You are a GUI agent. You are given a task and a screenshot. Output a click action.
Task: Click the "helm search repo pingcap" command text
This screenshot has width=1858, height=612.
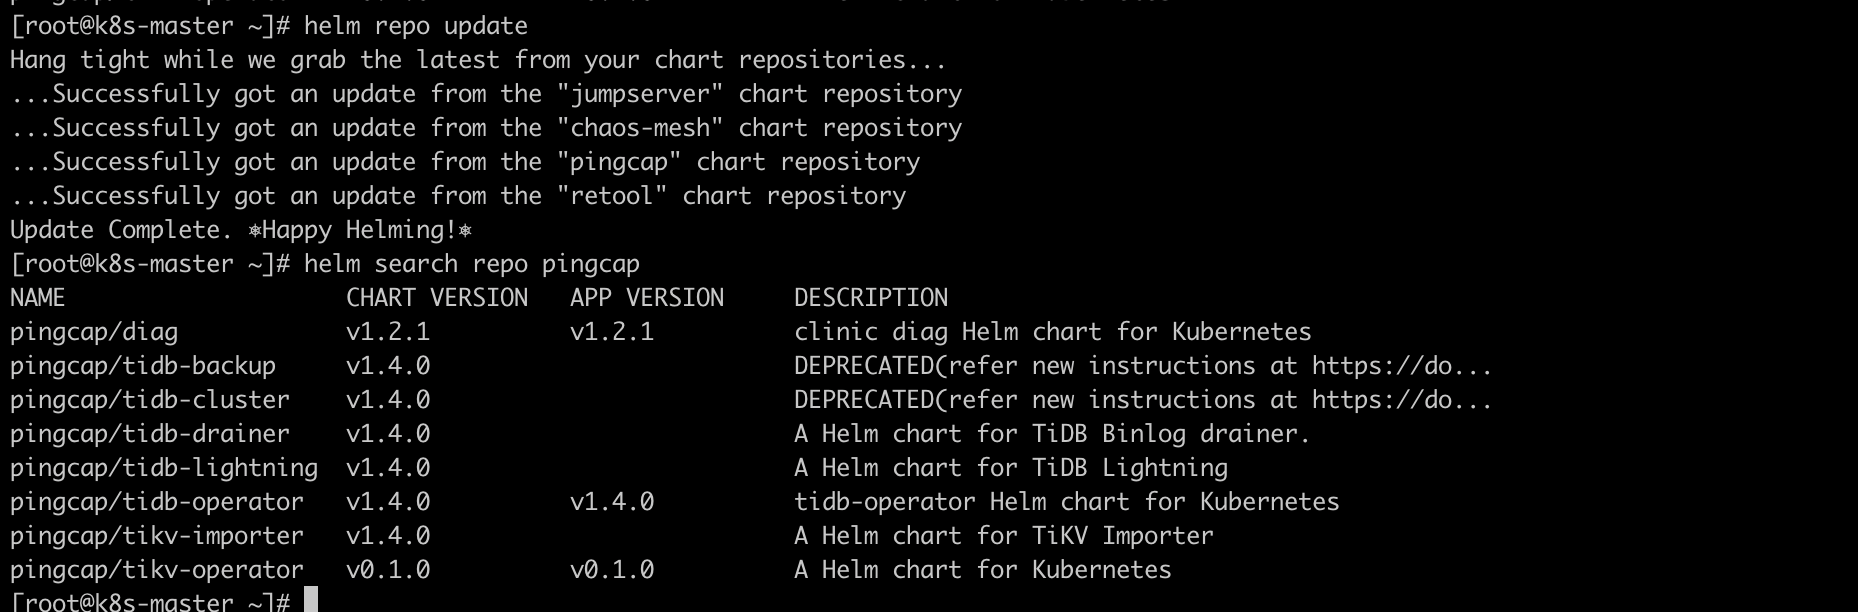click(471, 264)
